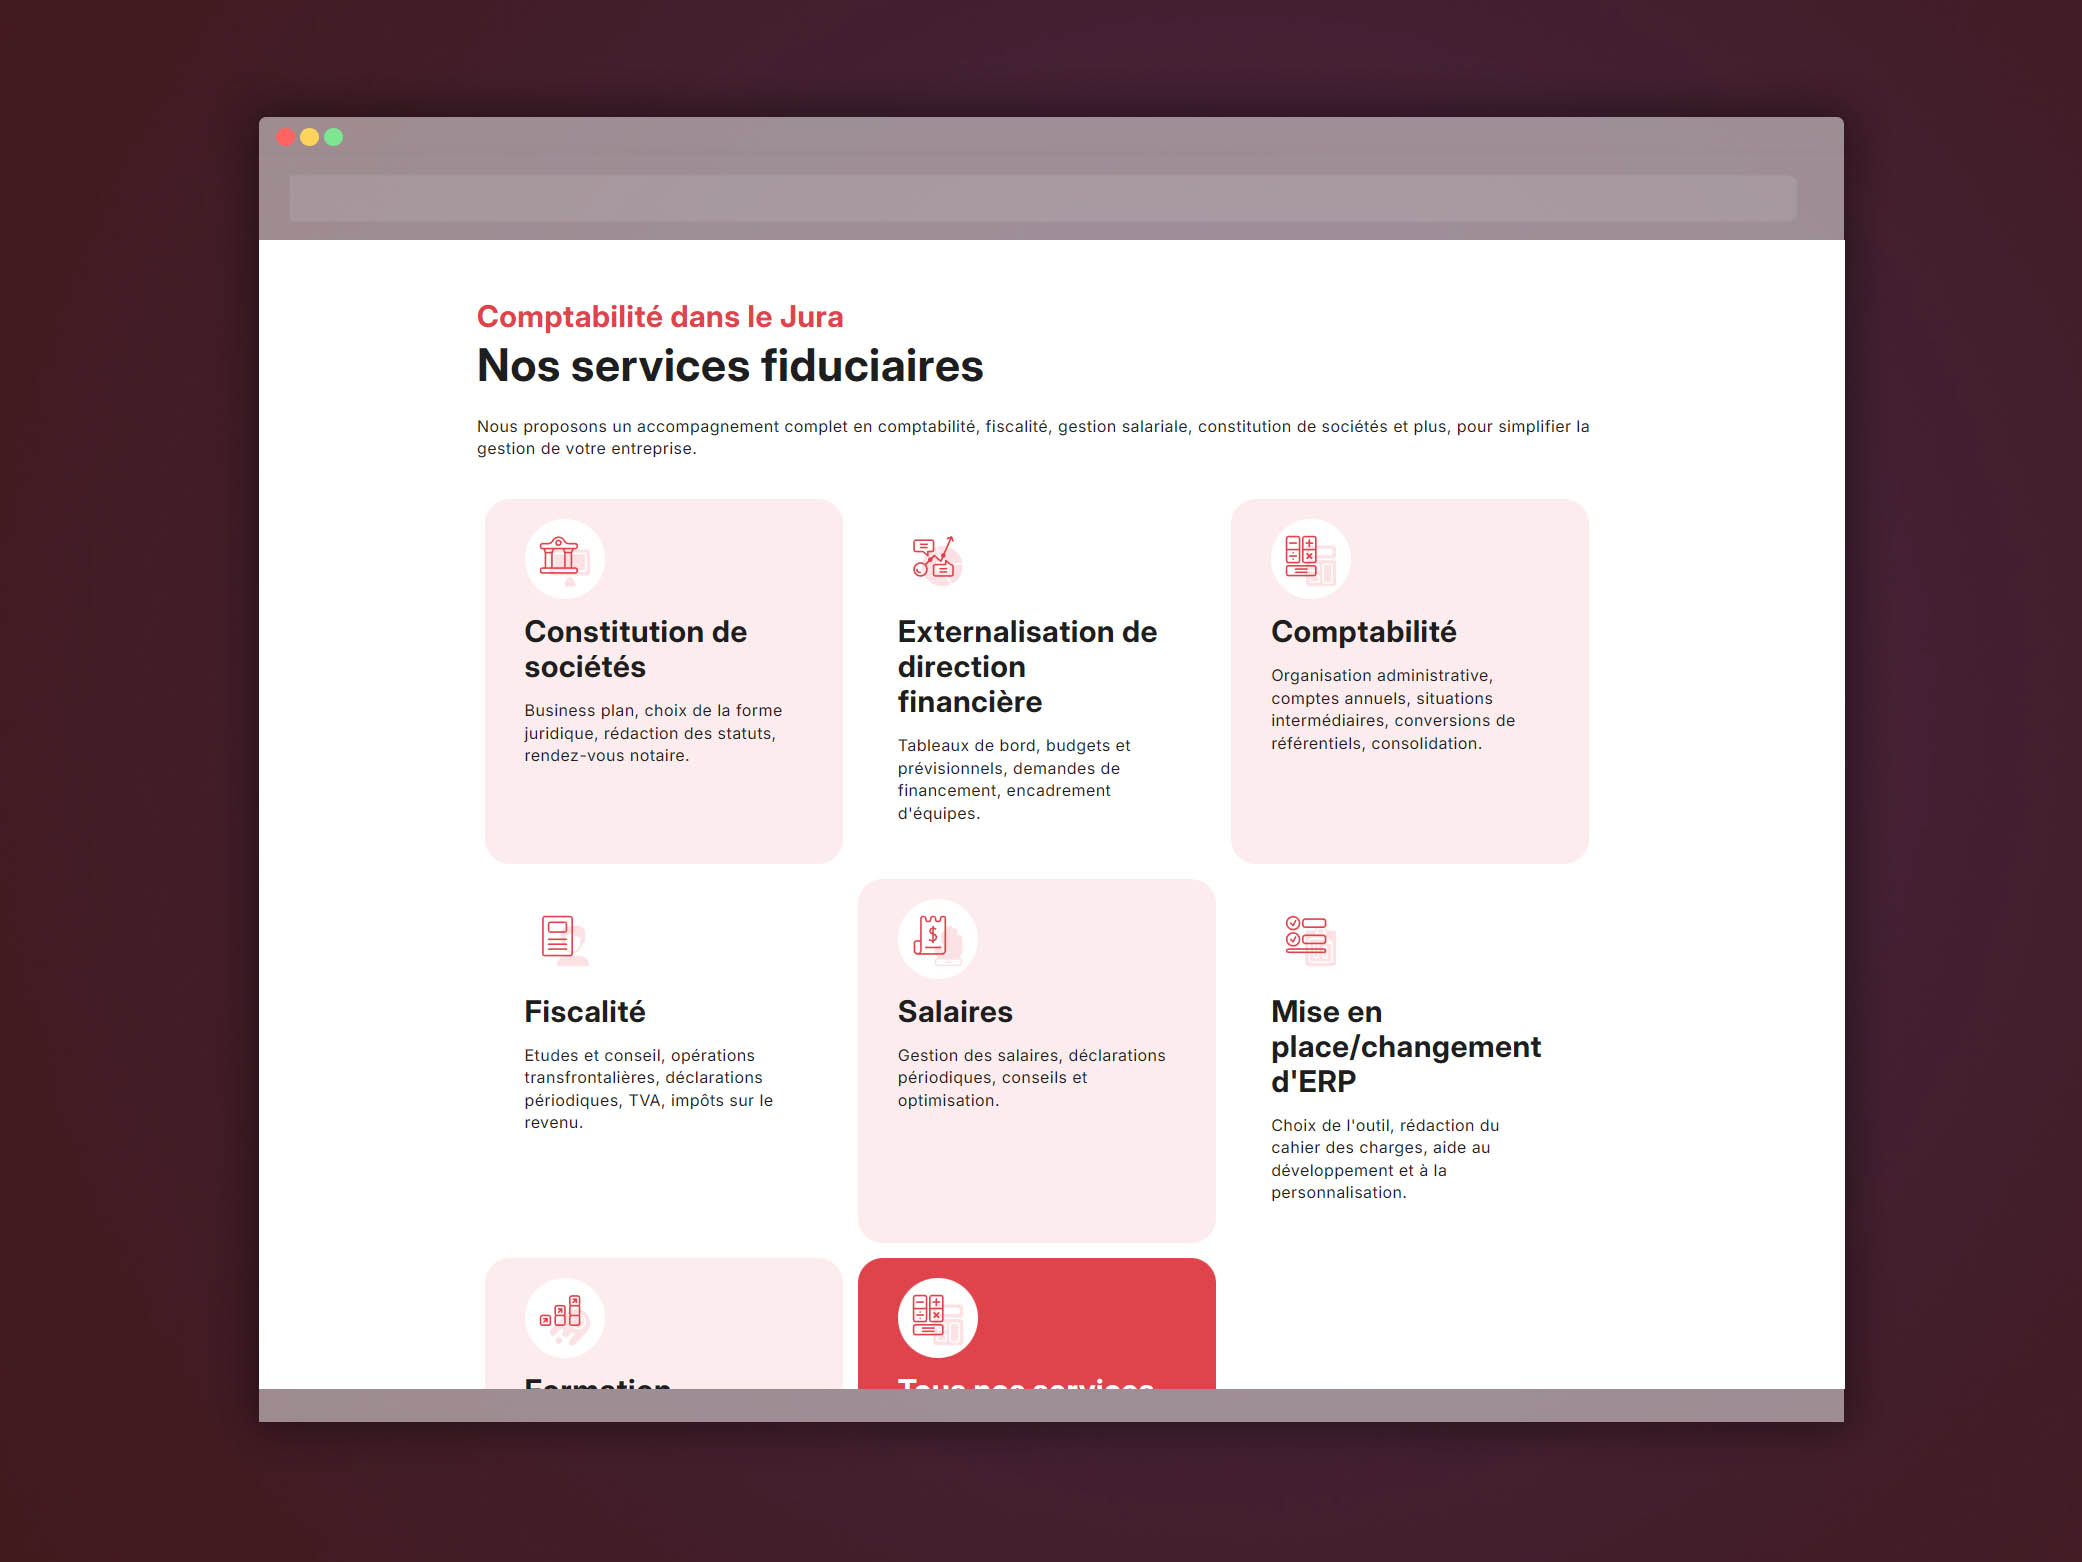Click the bank icon on Constitution de sociétés card
The width and height of the screenshot is (2082, 1562).
pos(564,559)
